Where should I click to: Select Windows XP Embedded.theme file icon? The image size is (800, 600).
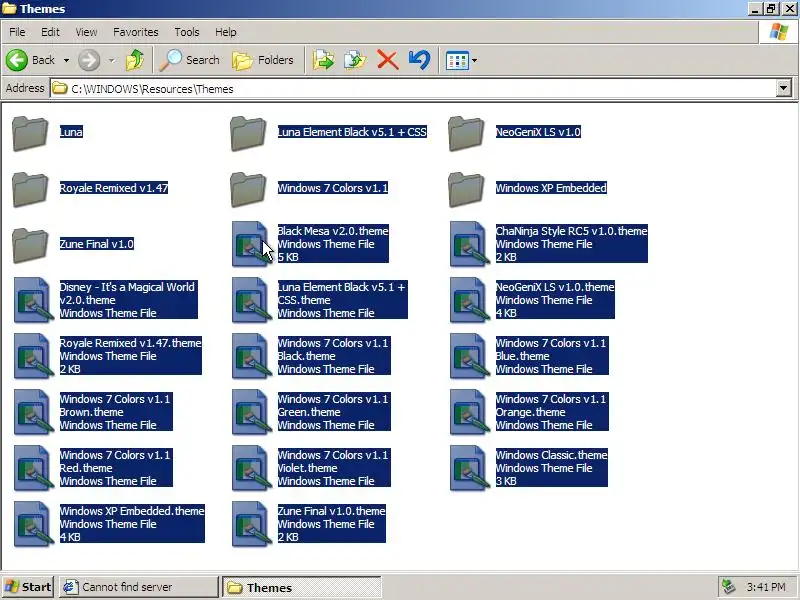pyautogui.click(x=33, y=524)
